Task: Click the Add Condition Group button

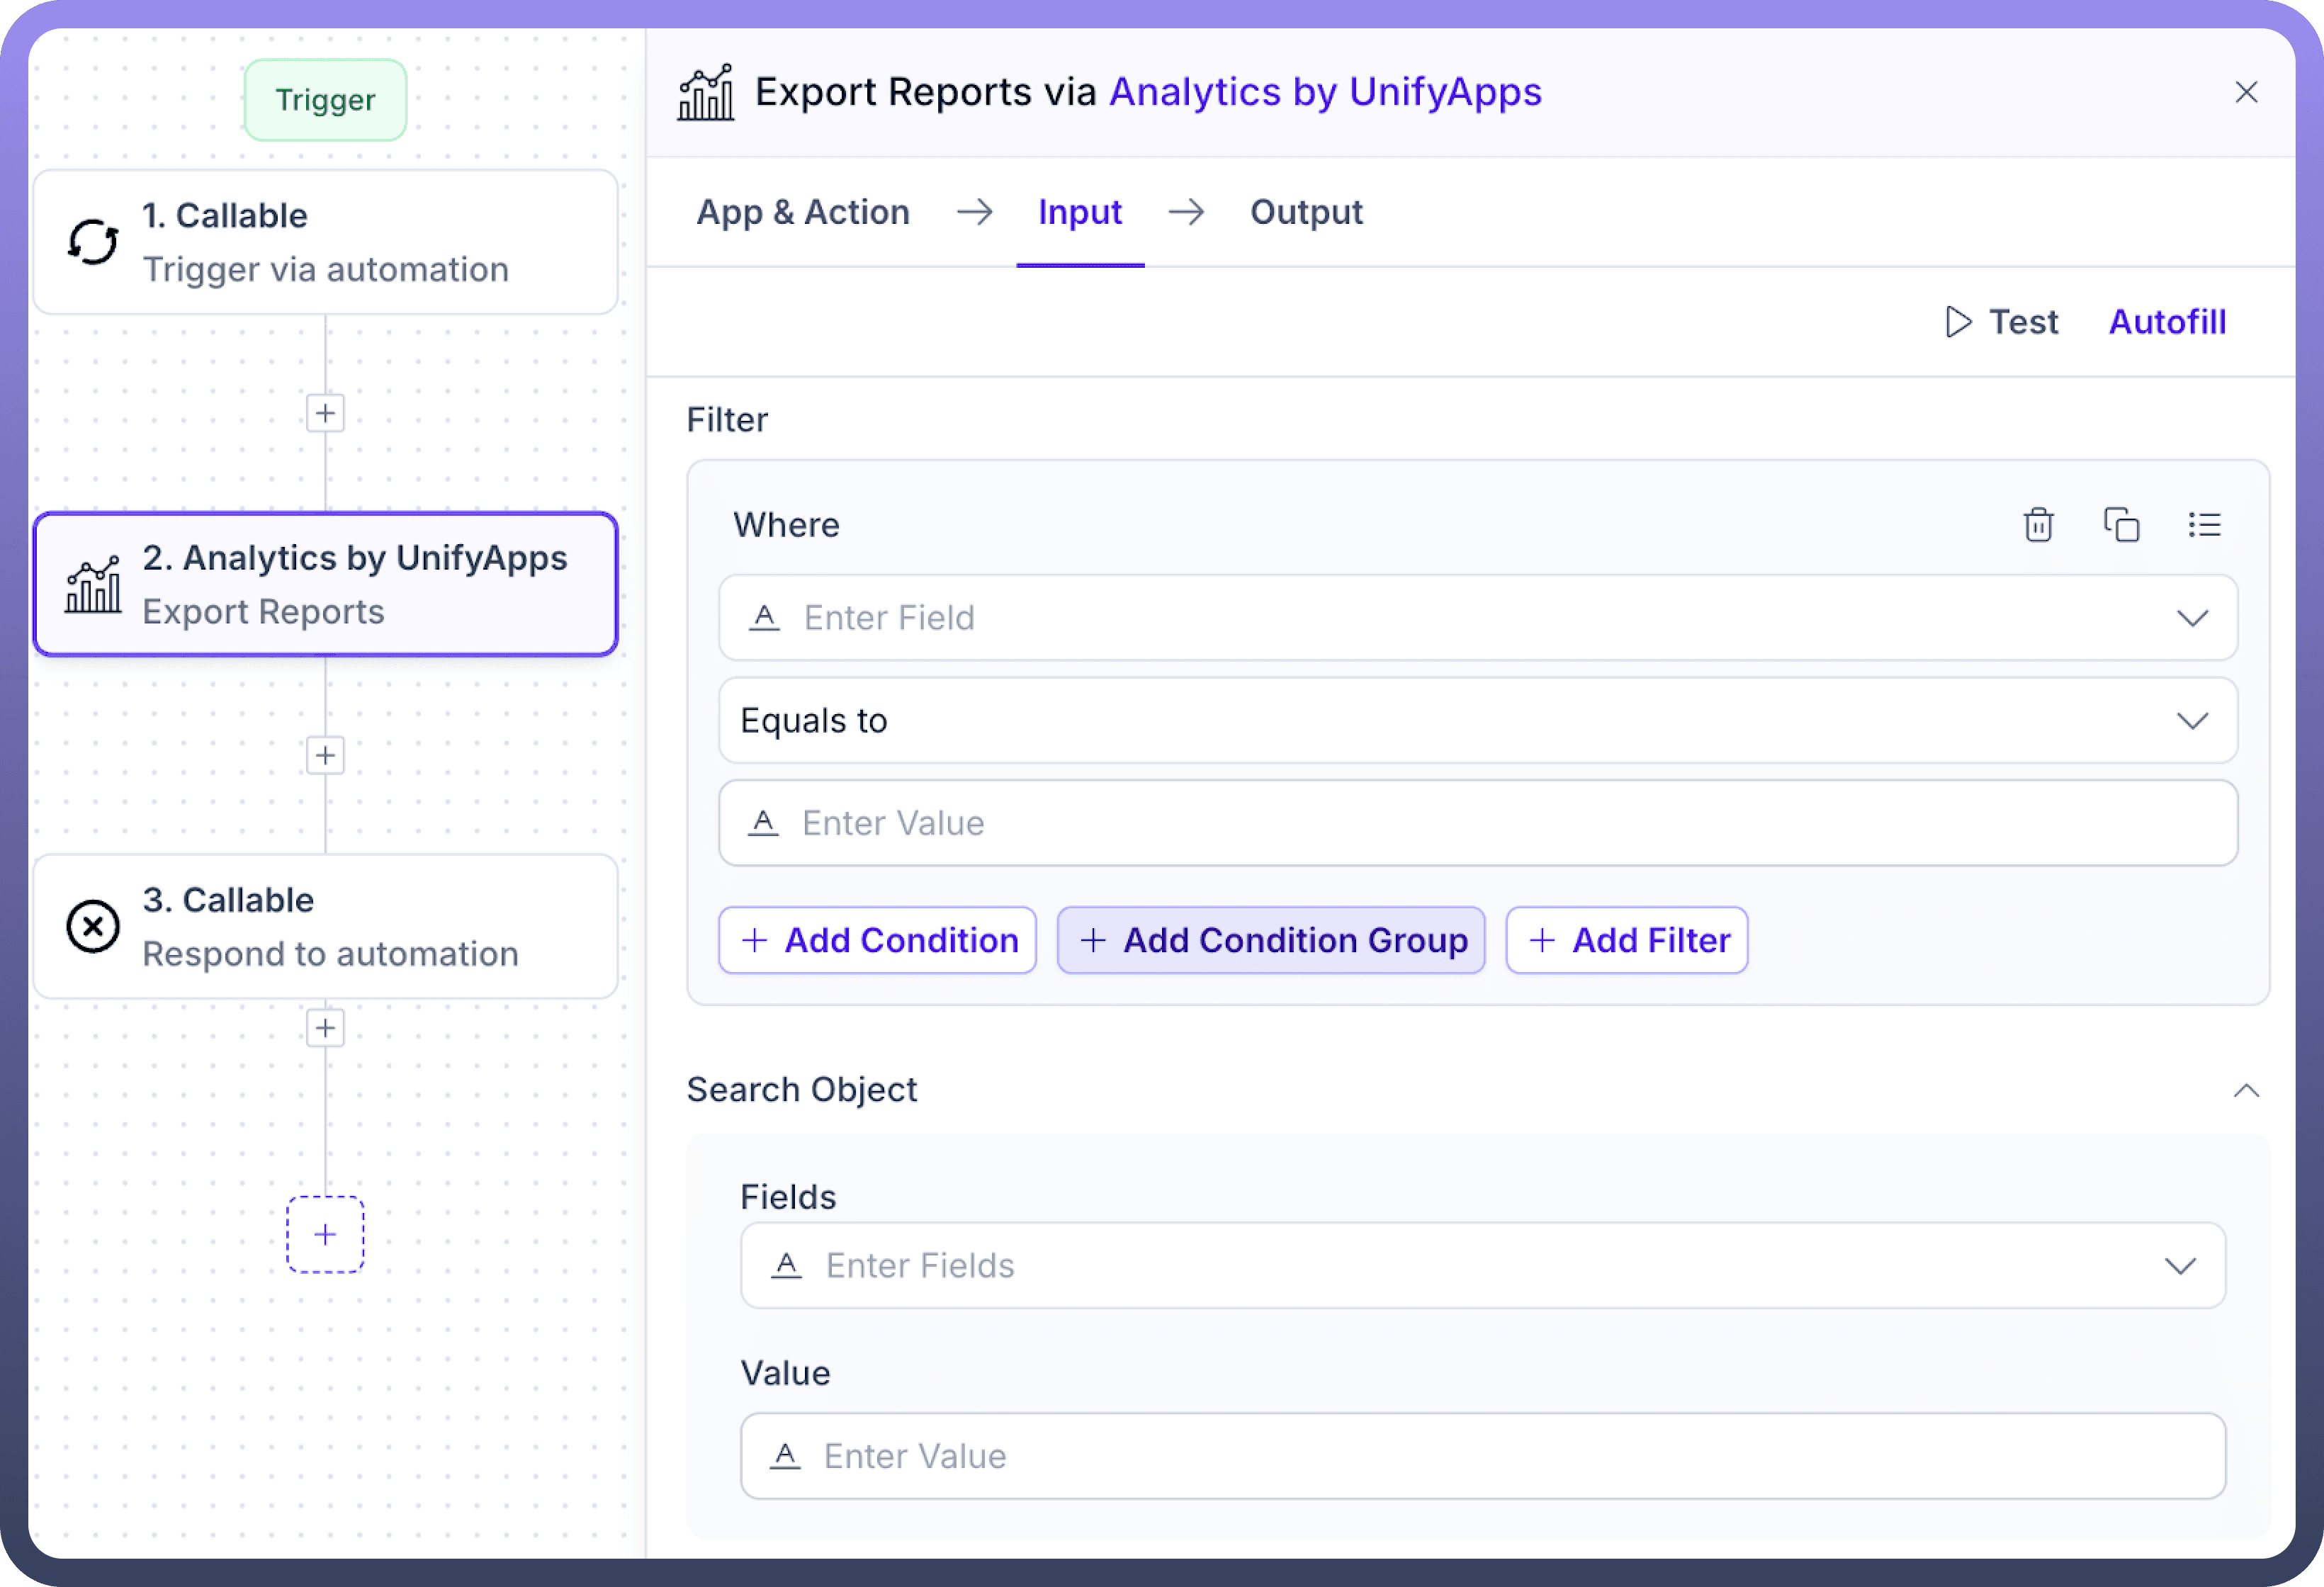Action: coord(1271,940)
